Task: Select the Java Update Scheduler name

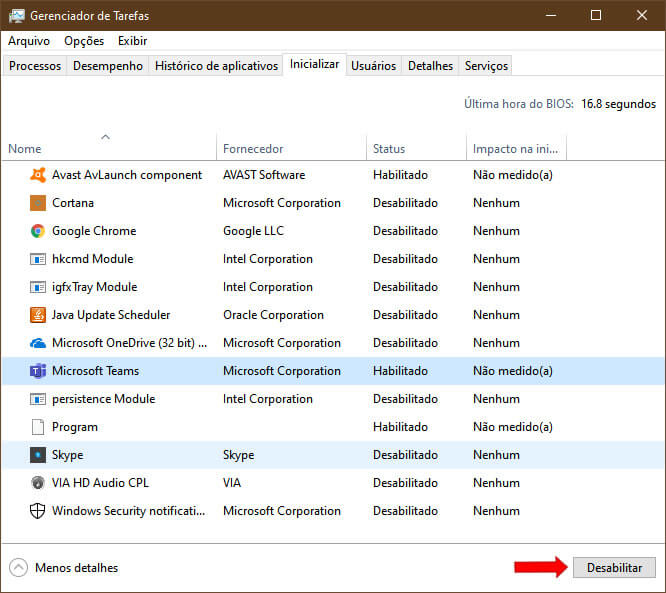Action: click(111, 315)
